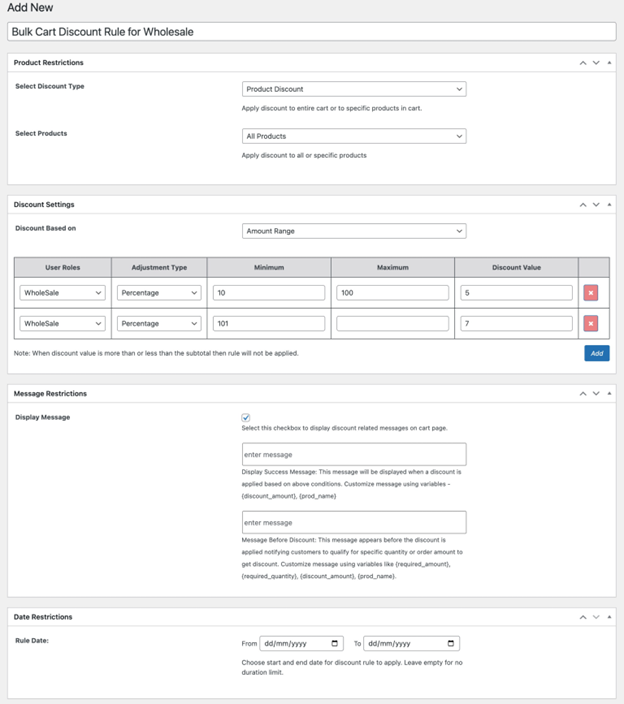Open the Discount Based on dropdown
624x704 pixels.
click(x=354, y=231)
